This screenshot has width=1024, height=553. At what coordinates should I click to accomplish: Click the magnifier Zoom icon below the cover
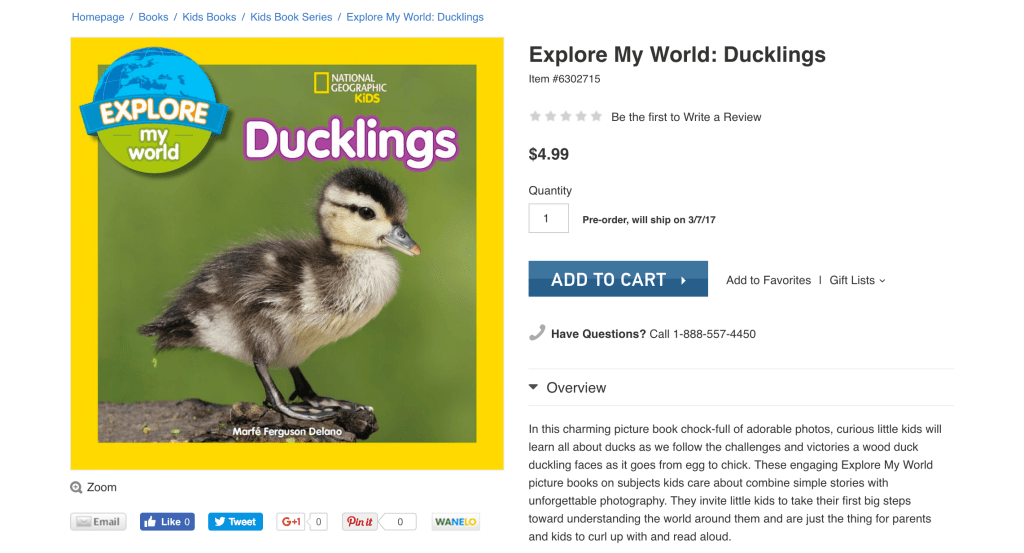pyautogui.click(x=76, y=488)
